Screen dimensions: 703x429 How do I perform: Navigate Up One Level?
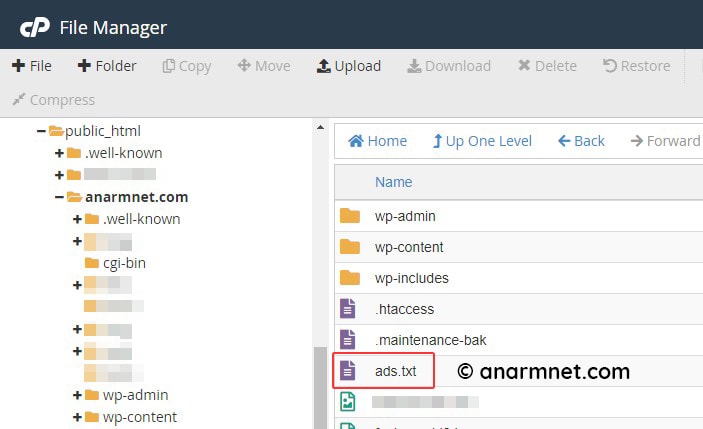(x=482, y=141)
